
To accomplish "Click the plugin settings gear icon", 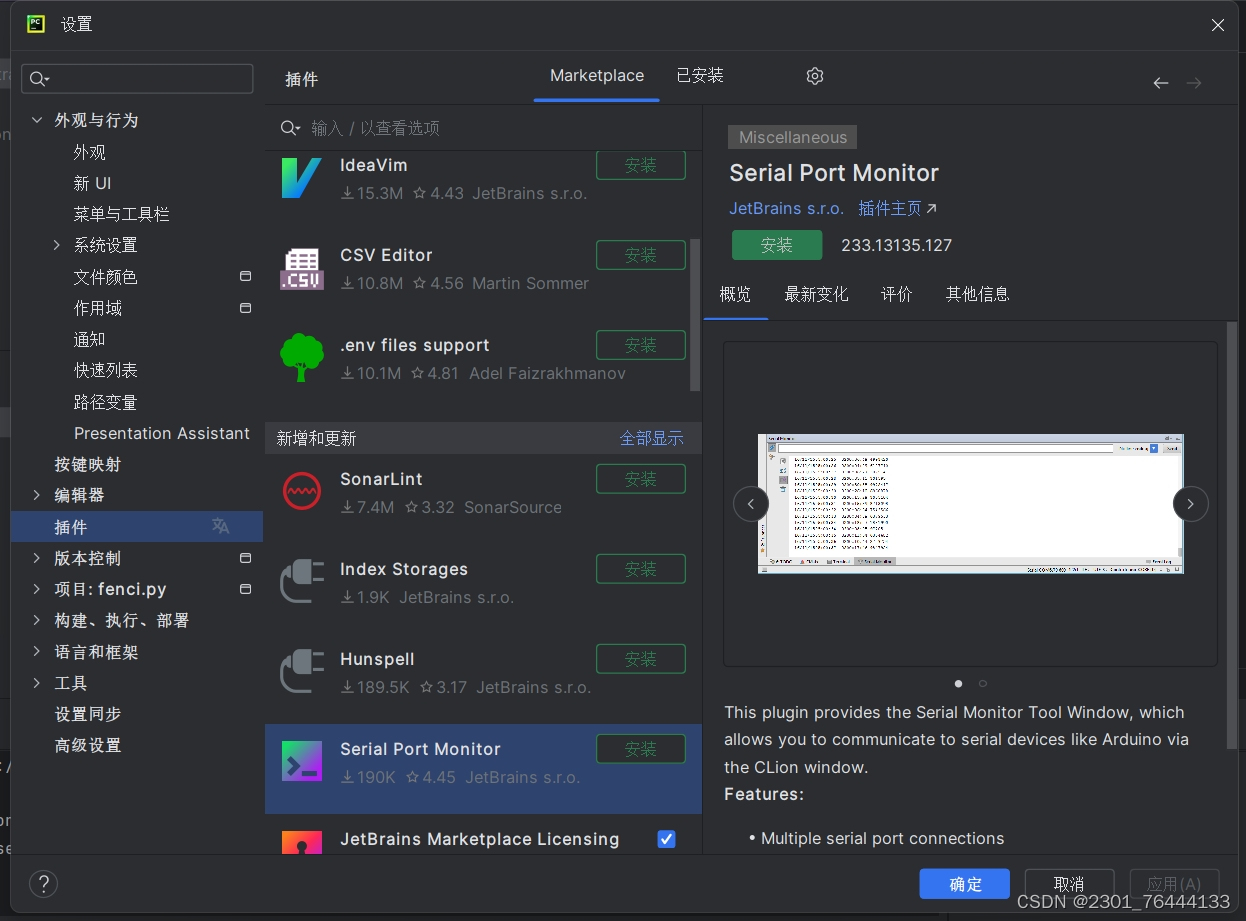I will pyautogui.click(x=815, y=76).
